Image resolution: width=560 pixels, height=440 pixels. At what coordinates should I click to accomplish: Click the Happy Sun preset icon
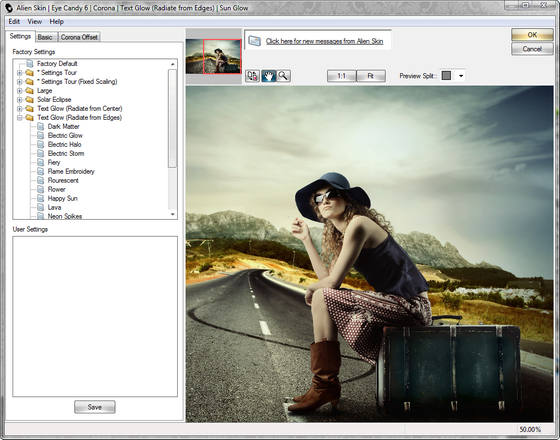(41, 198)
